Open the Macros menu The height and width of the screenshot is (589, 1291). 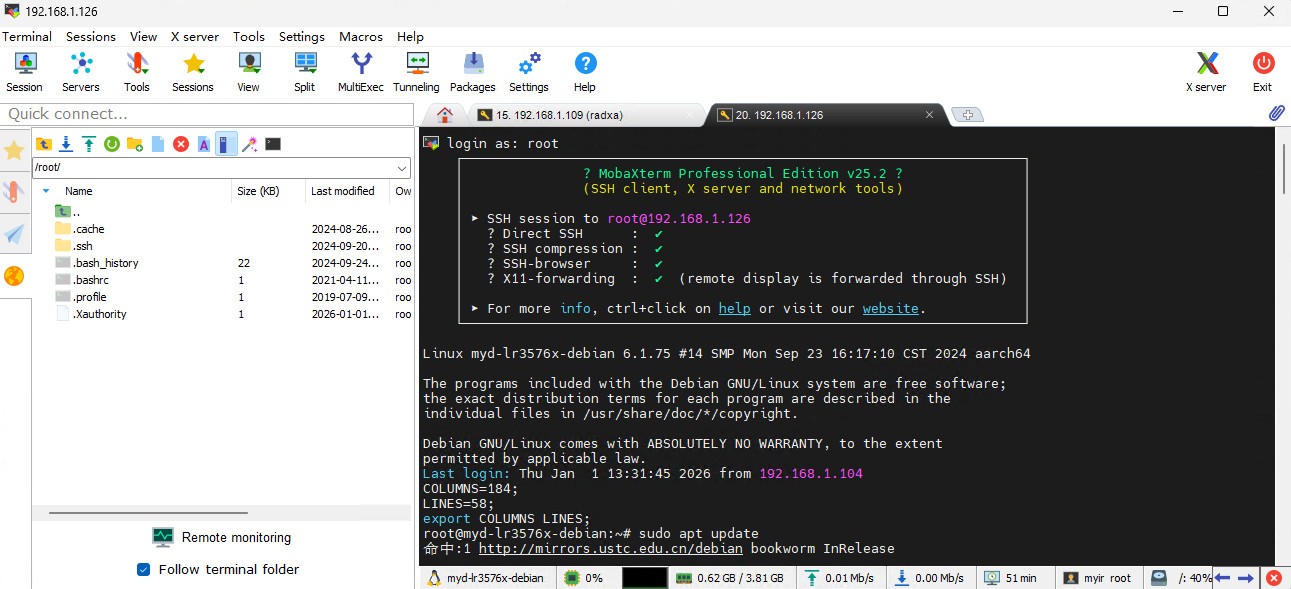click(x=360, y=36)
